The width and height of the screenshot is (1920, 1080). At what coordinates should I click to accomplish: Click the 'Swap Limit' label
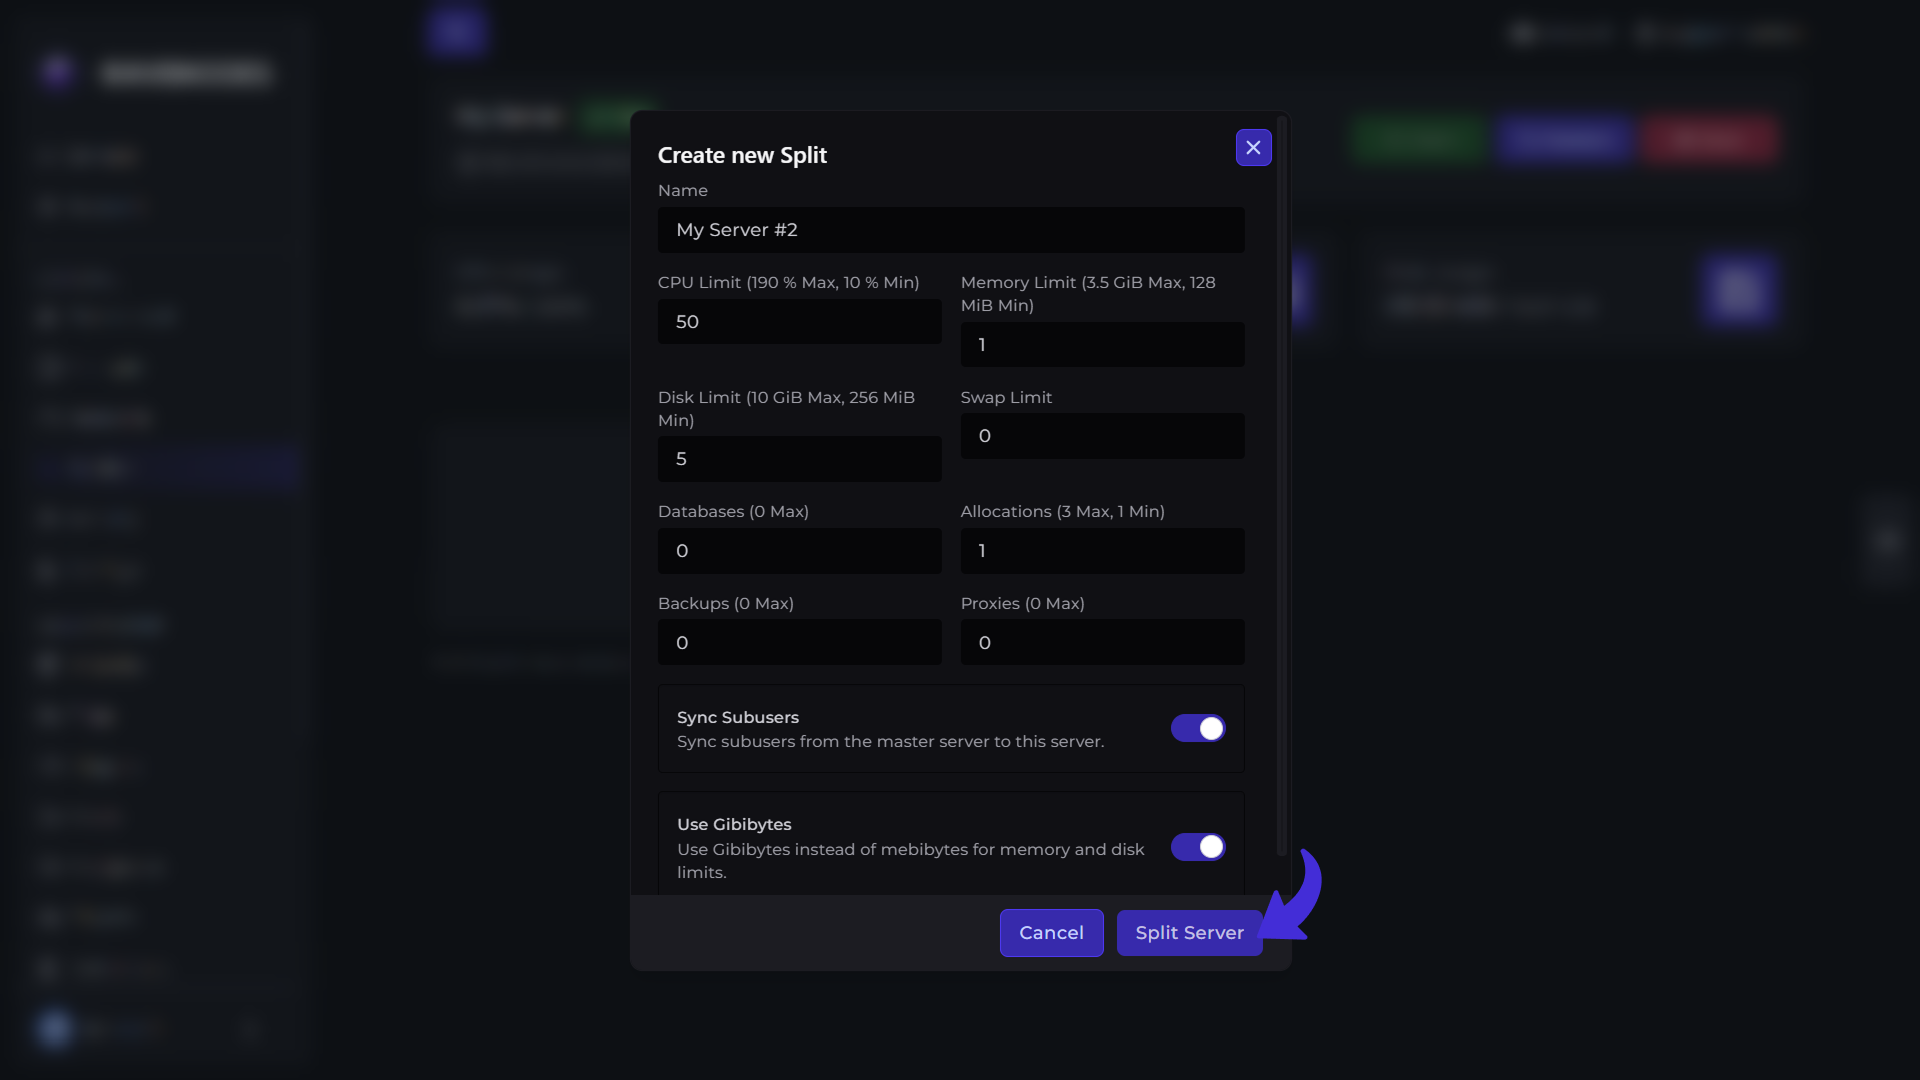[1006, 397]
